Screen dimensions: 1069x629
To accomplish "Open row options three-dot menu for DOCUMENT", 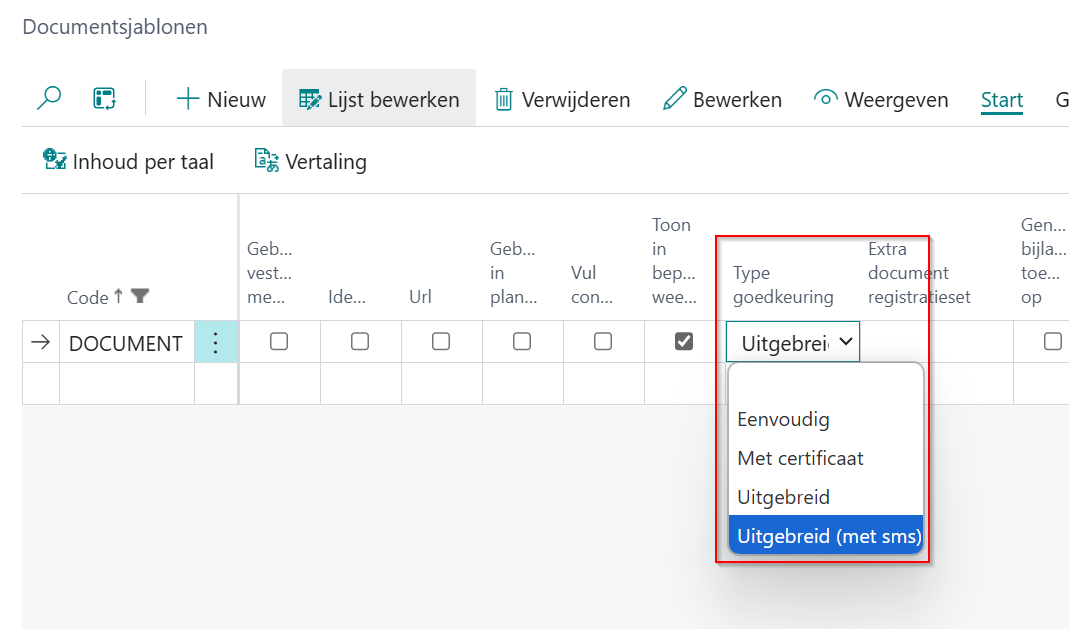I will [216, 342].
